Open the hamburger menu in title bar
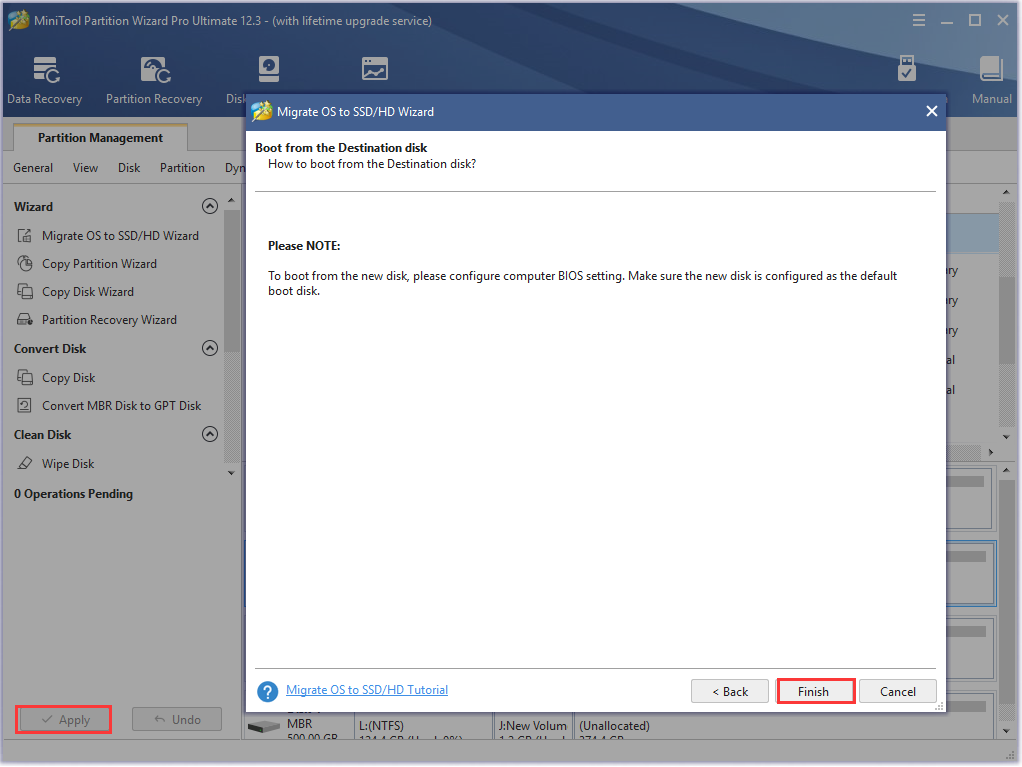Viewport: 1022px width, 767px height. click(918, 20)
